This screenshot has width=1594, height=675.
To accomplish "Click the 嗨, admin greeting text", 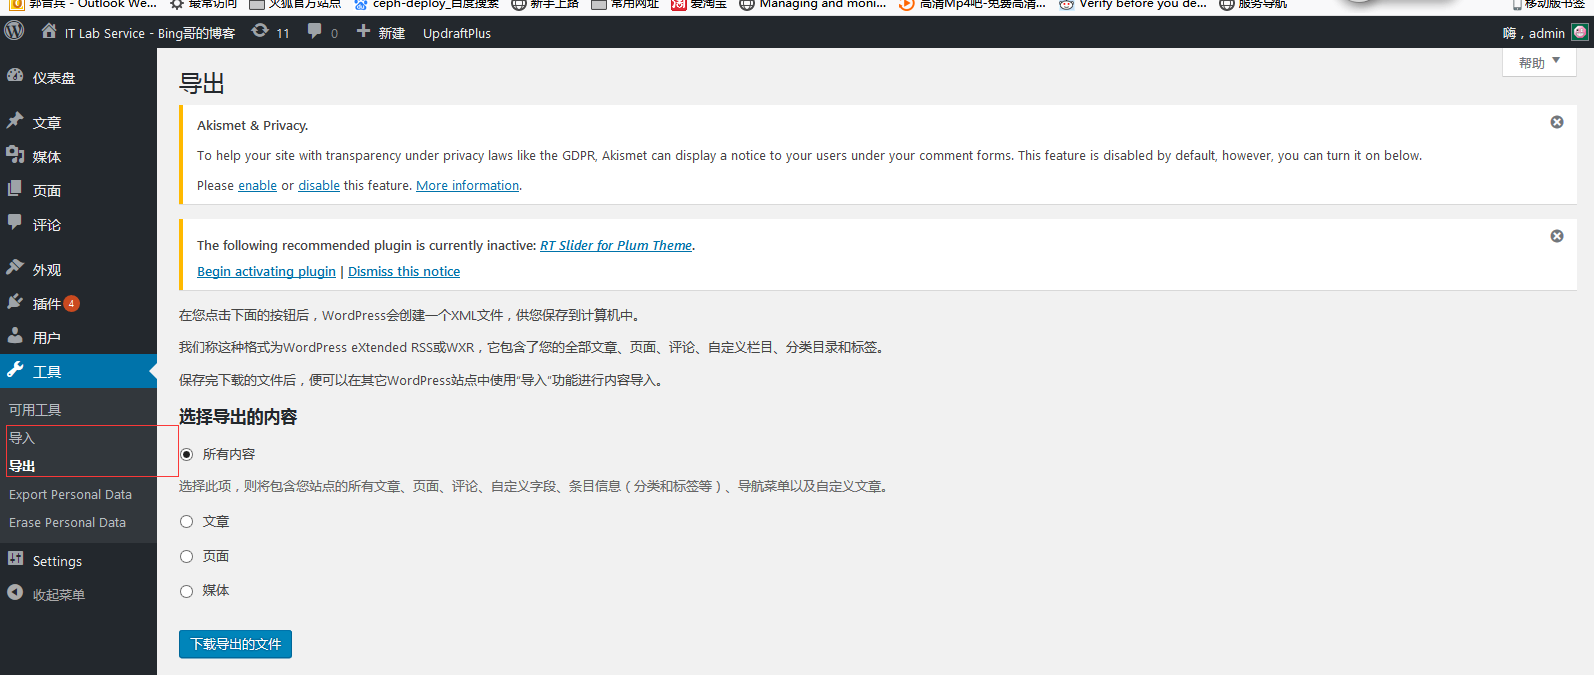I will 1533,33.
